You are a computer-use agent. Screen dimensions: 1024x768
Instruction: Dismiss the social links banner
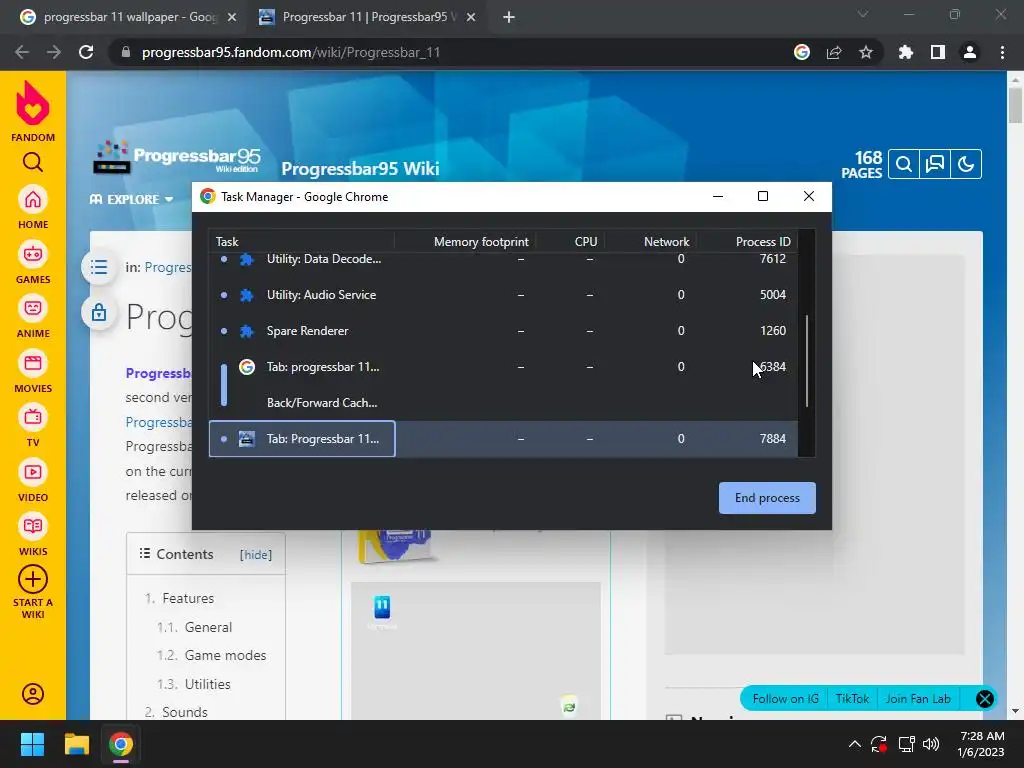coord(984,699)
